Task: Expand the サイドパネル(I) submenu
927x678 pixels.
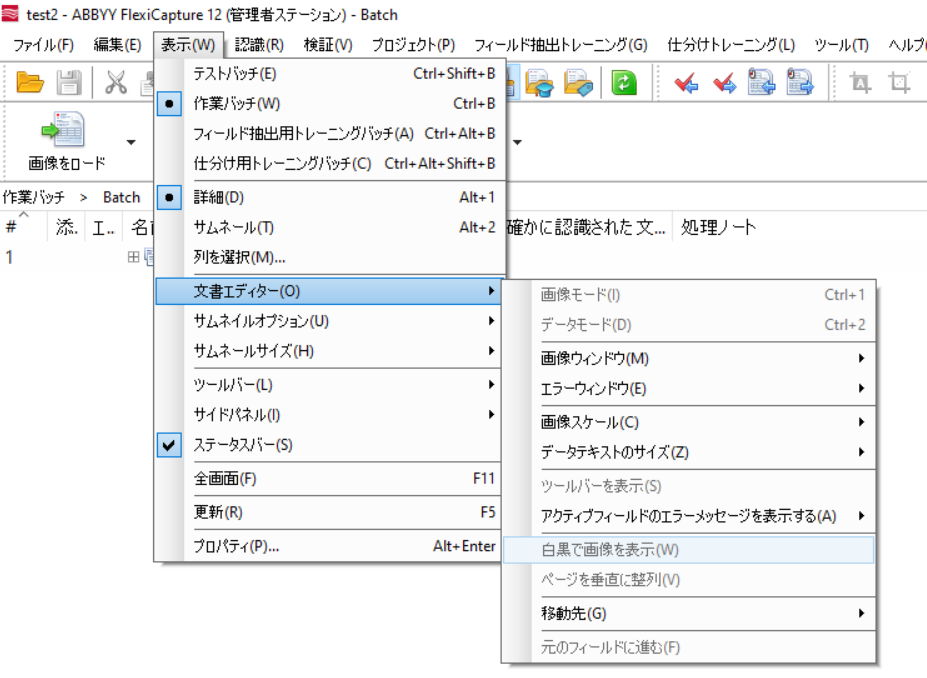Action: point(328,414)
